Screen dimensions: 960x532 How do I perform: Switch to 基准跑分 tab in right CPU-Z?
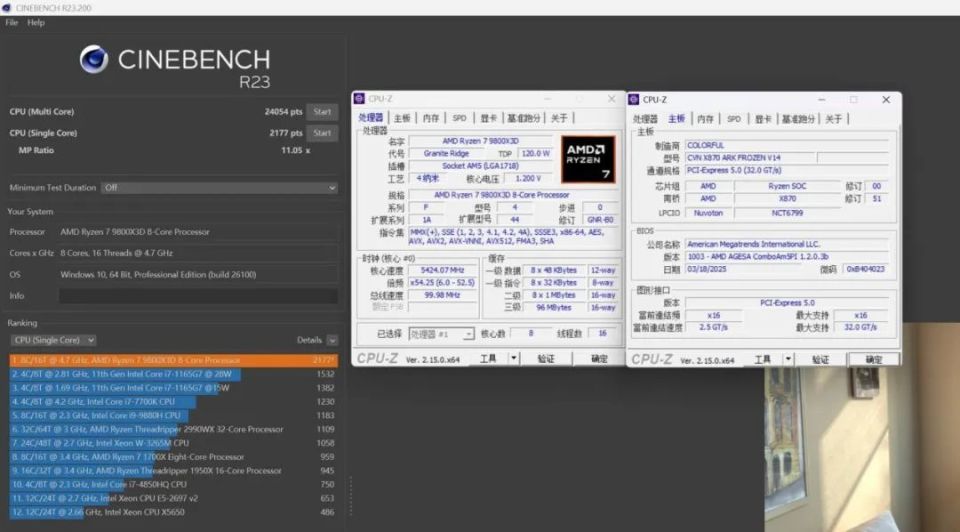(x=798, y=119)
